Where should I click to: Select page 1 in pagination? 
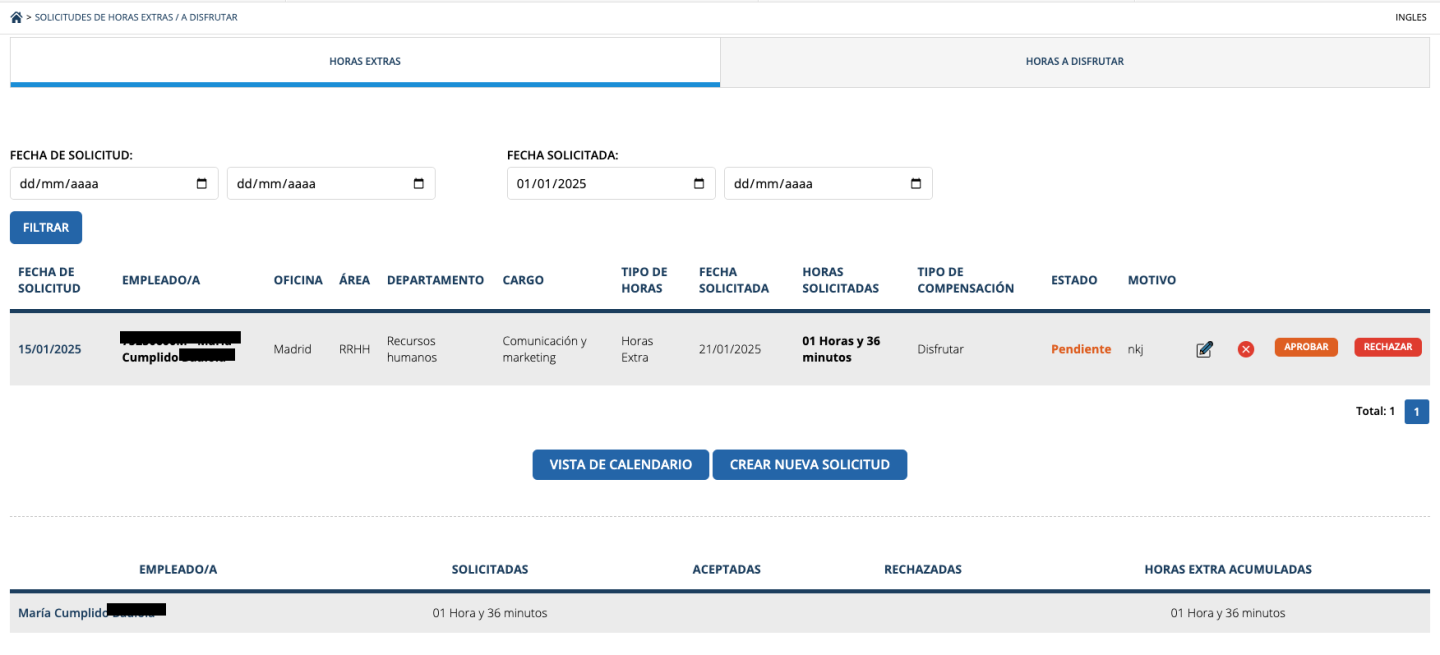[x=1416, y=412]
